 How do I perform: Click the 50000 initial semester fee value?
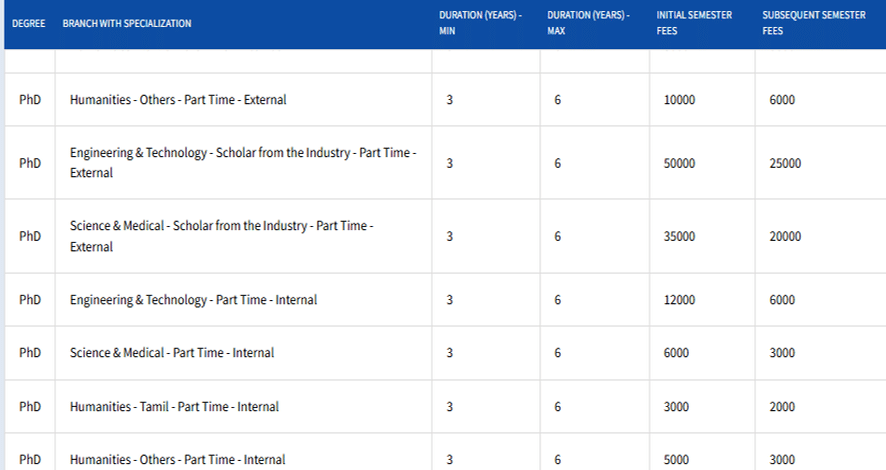pos(679,163)
